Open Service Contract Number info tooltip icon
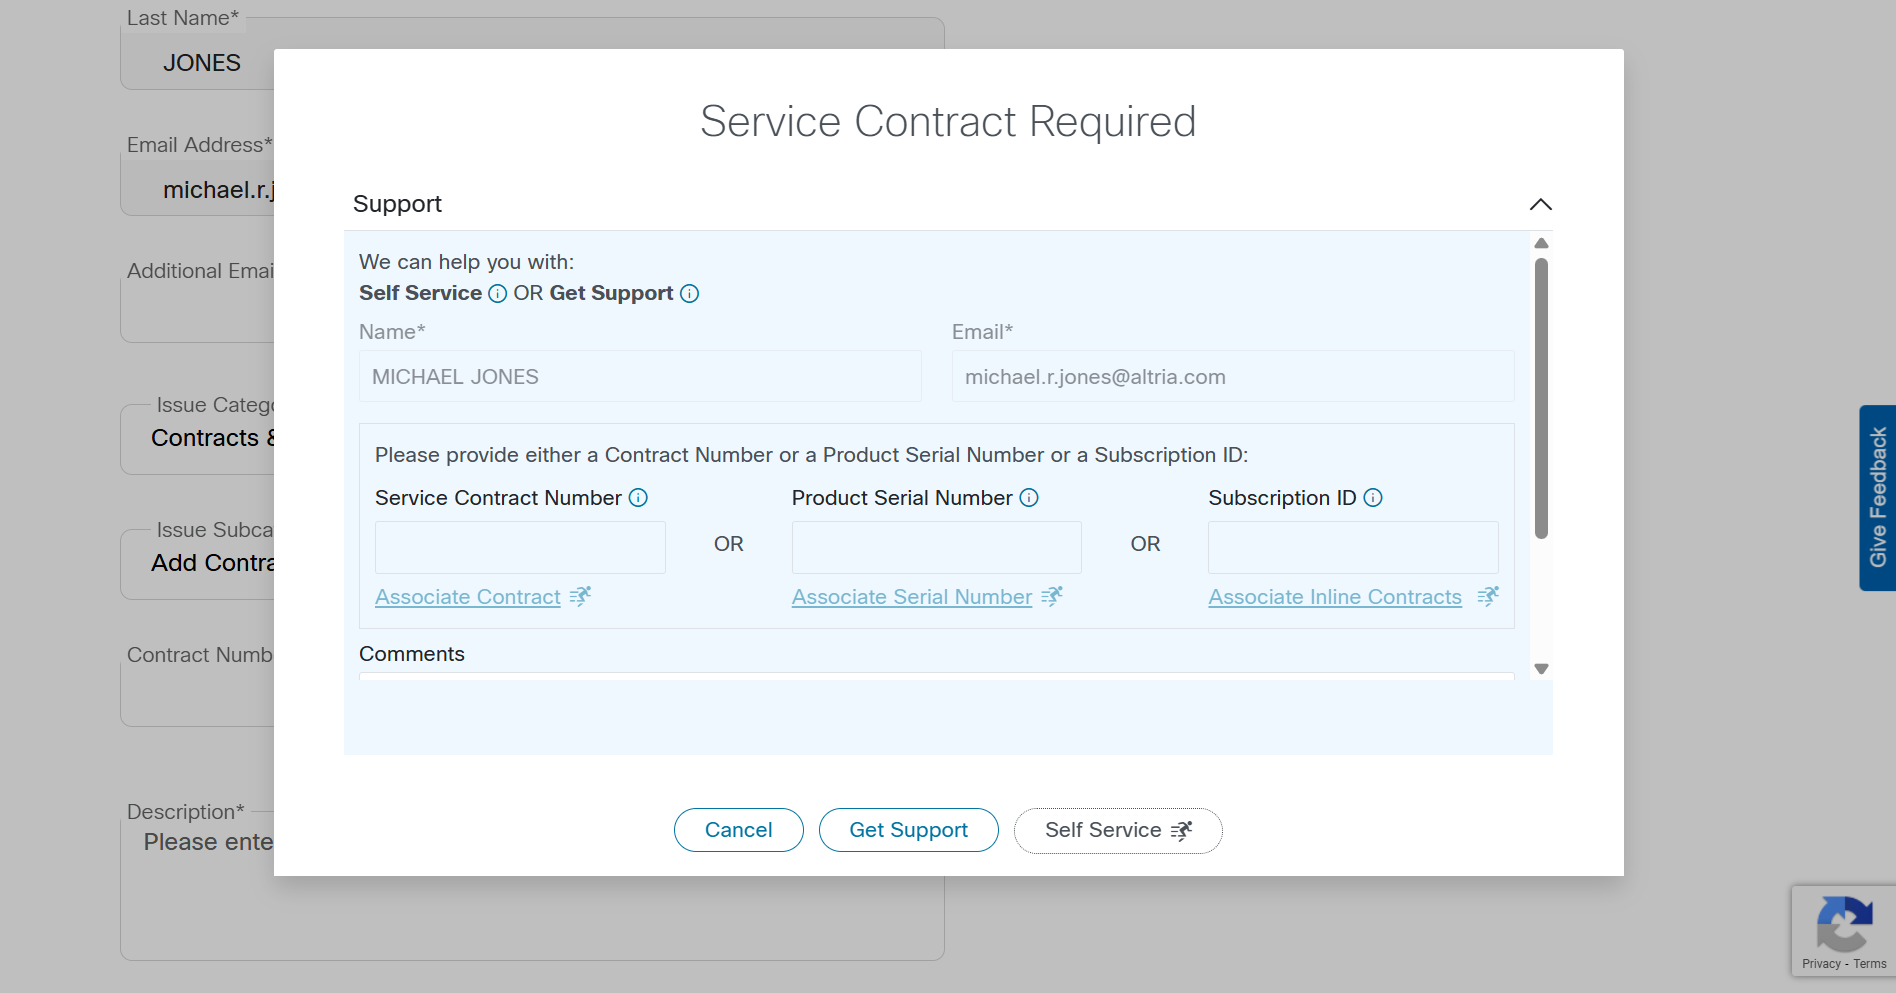Screen dimensions: 1896x993 click(x=638, y=498)
